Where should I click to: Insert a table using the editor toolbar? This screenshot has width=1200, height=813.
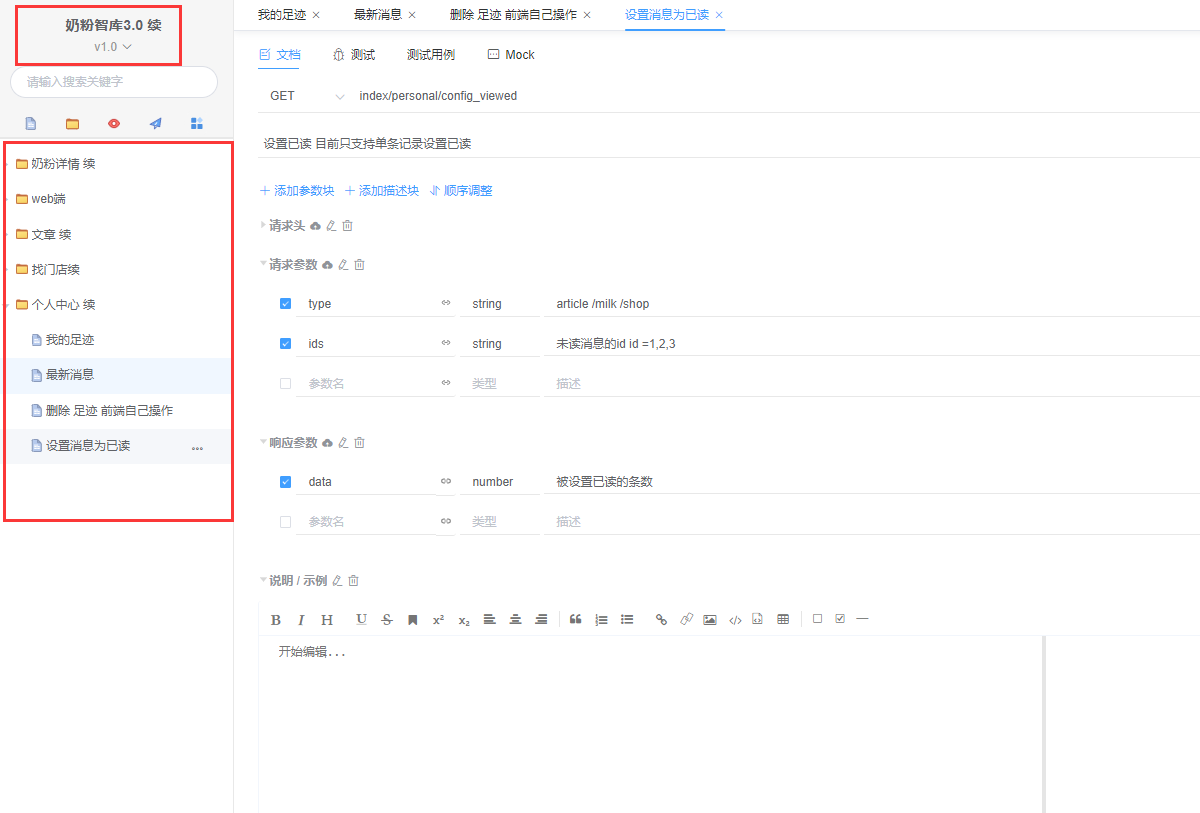[x=783, y=620]
